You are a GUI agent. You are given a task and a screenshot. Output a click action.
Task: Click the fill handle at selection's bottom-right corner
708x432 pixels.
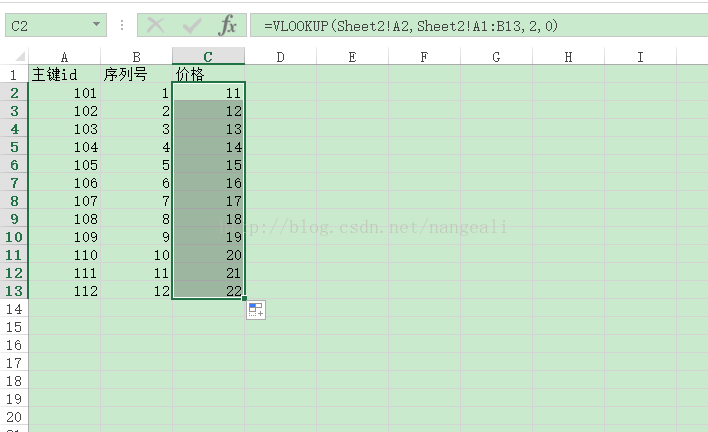click(x=244, y=298)
